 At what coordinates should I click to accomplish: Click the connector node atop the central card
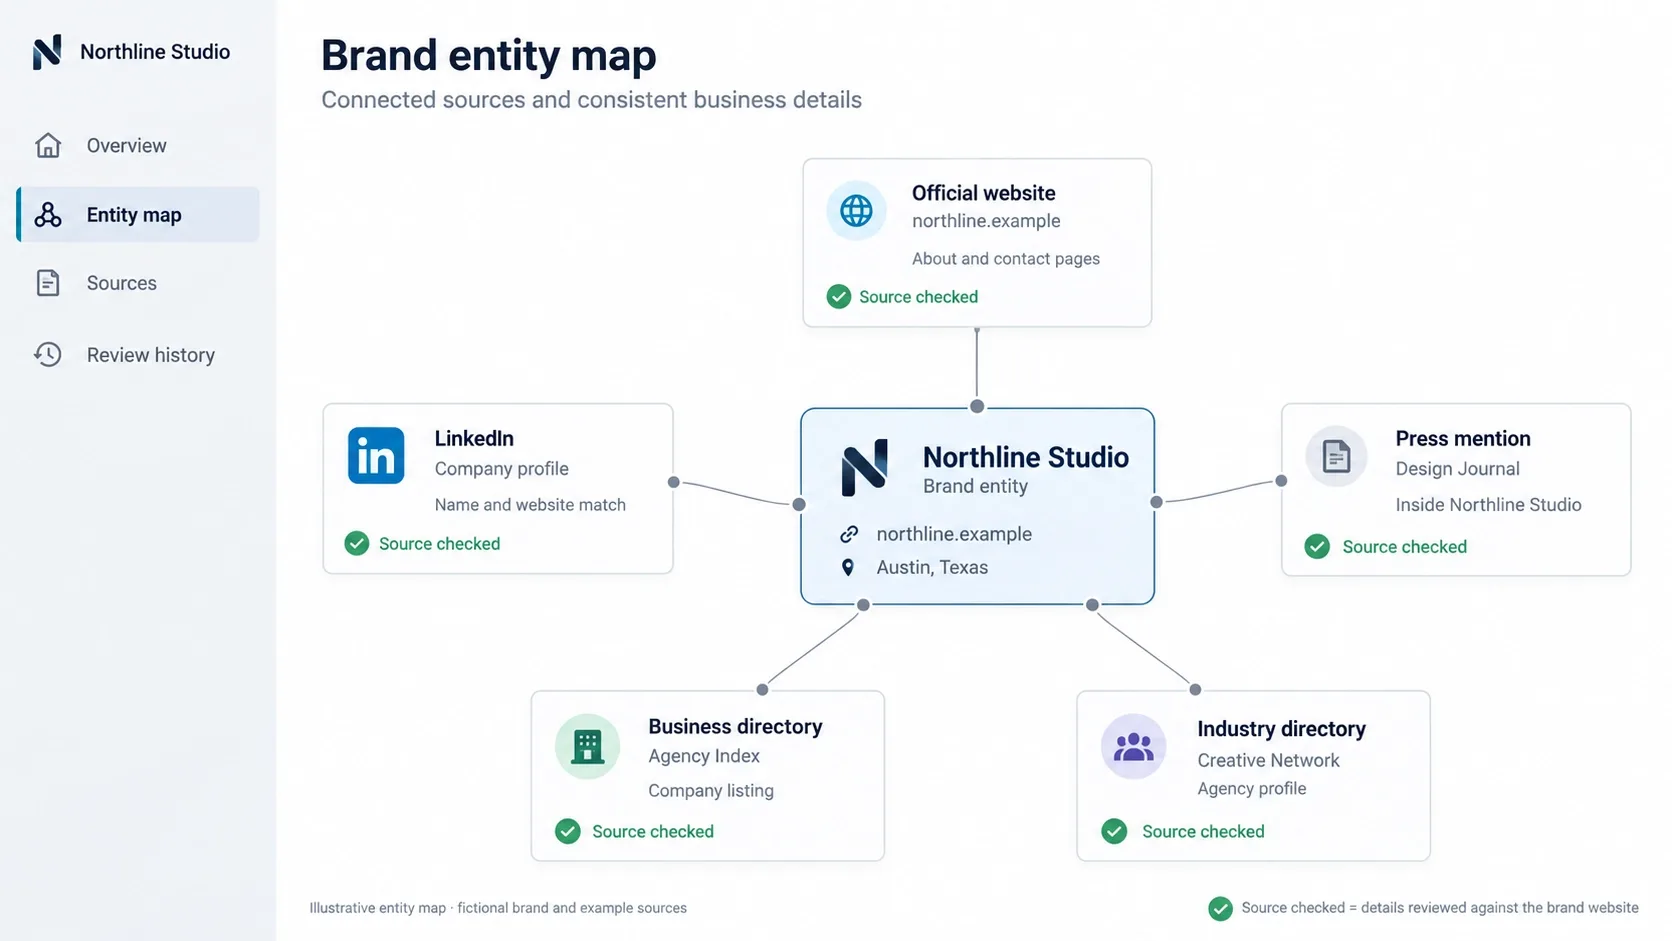977,406
